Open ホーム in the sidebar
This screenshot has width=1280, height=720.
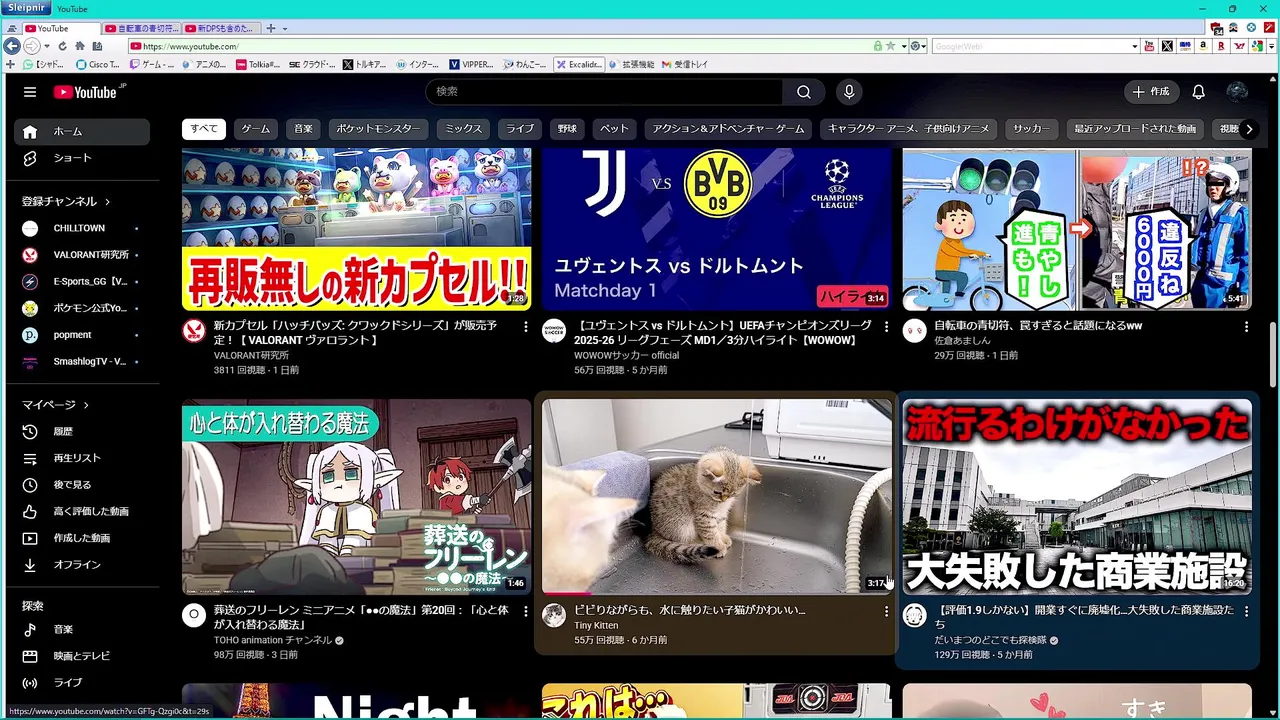(x=82, y=131)
